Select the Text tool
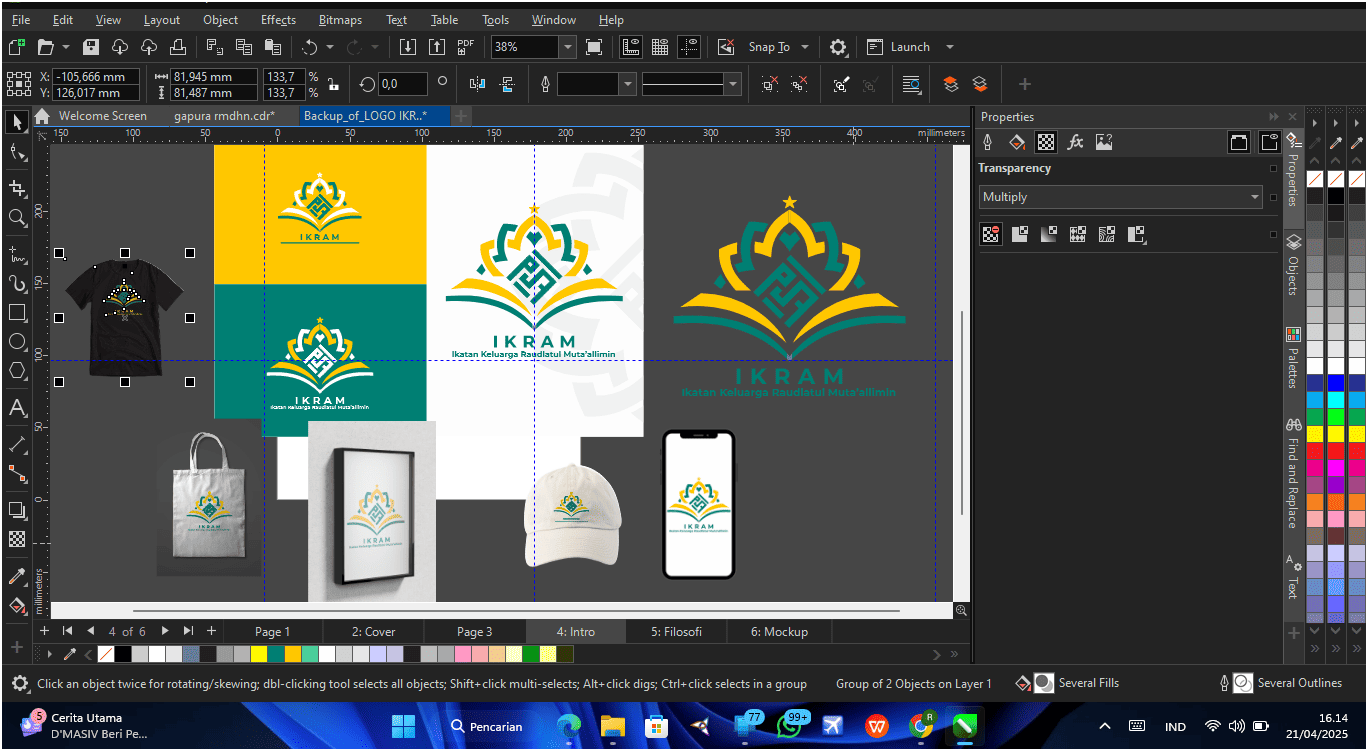1368x751 pixels. [x=15, y=407]
